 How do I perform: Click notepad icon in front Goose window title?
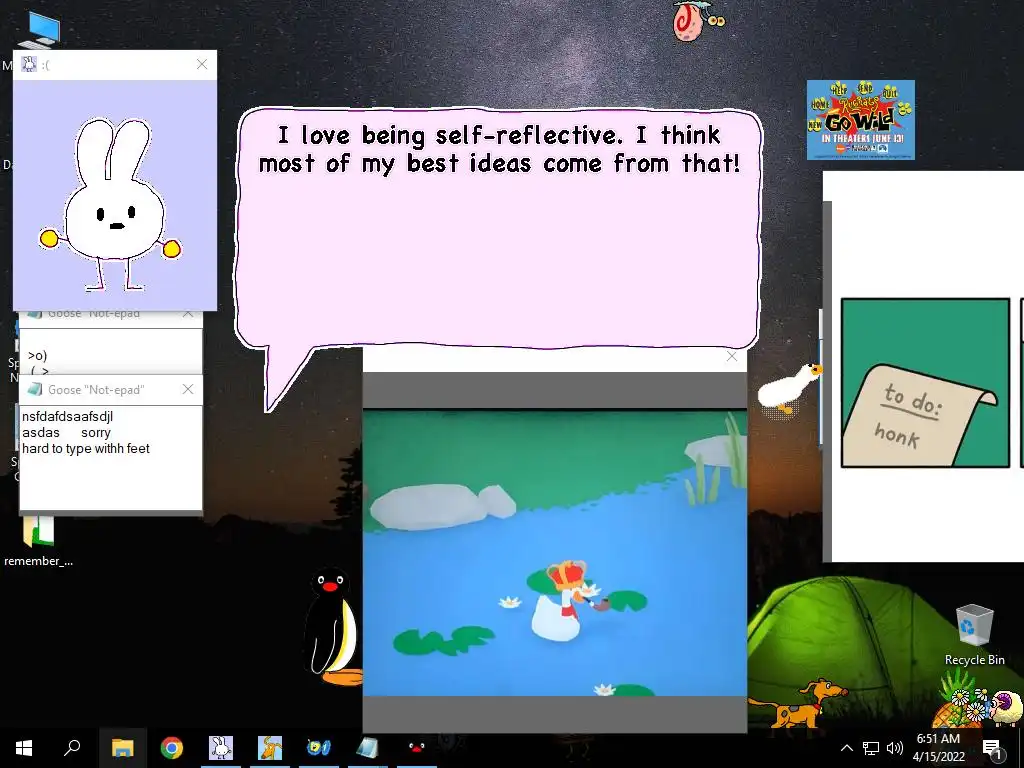[35, 389]
